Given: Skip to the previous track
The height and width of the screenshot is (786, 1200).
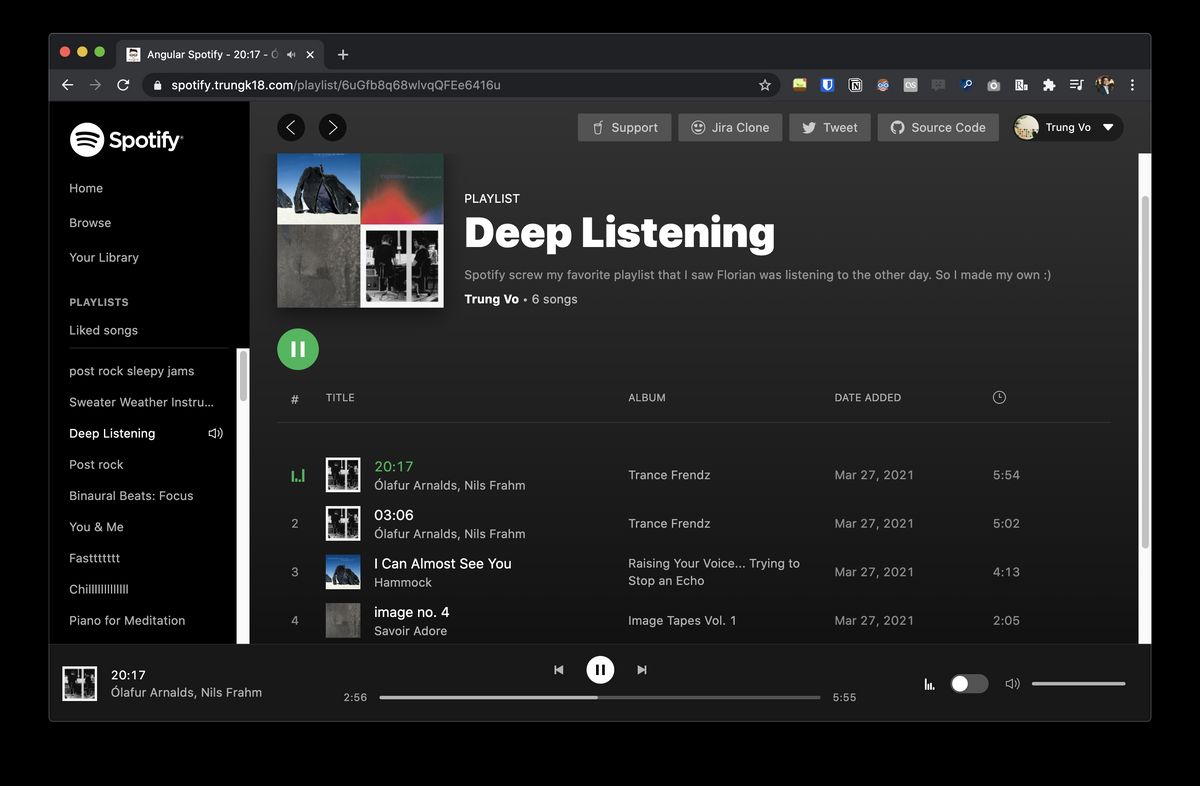Looking at the screenshot, I should (x=559, y=669).
